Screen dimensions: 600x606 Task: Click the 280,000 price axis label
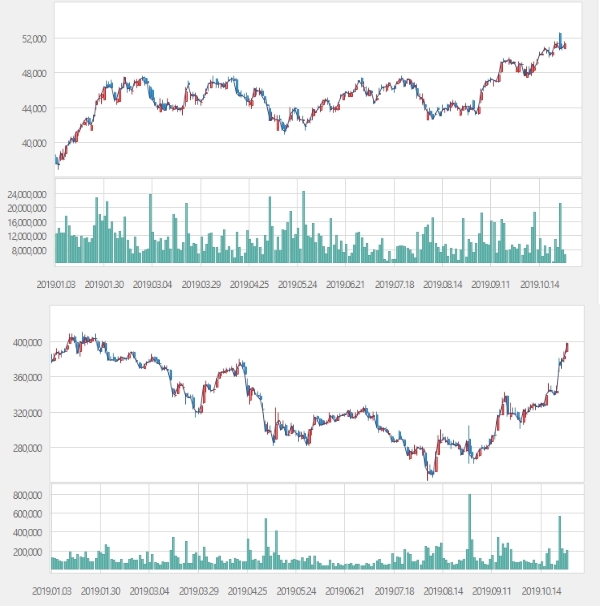pos(29,447)
